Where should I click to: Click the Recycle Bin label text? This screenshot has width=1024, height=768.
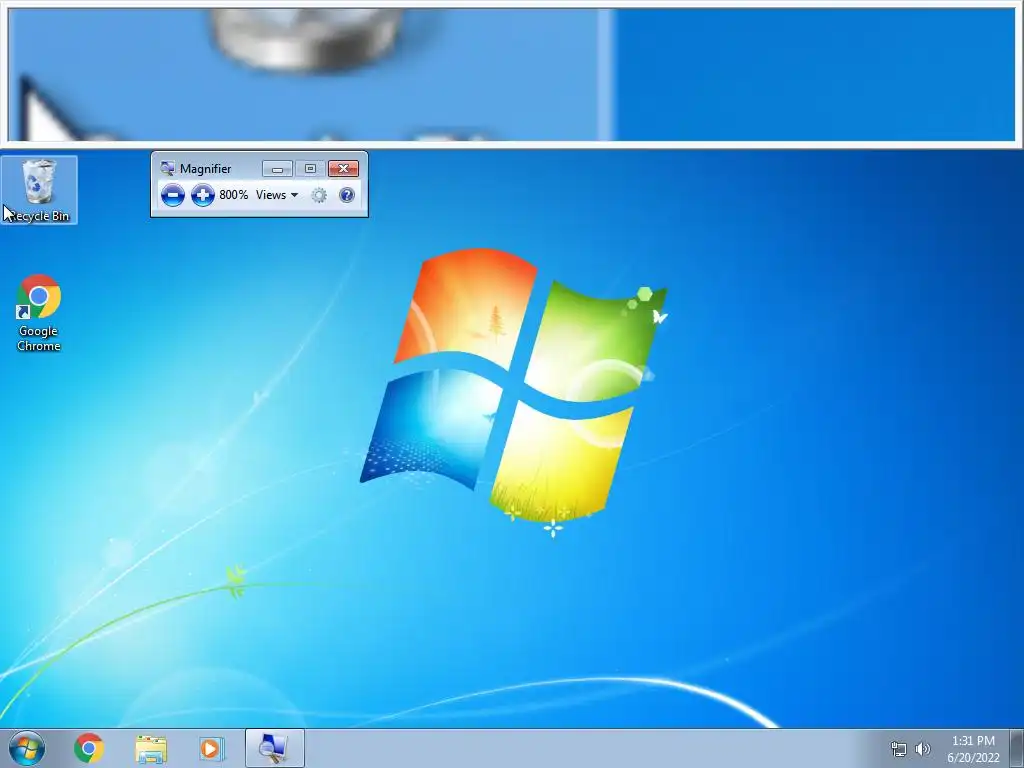coord(39,216)
